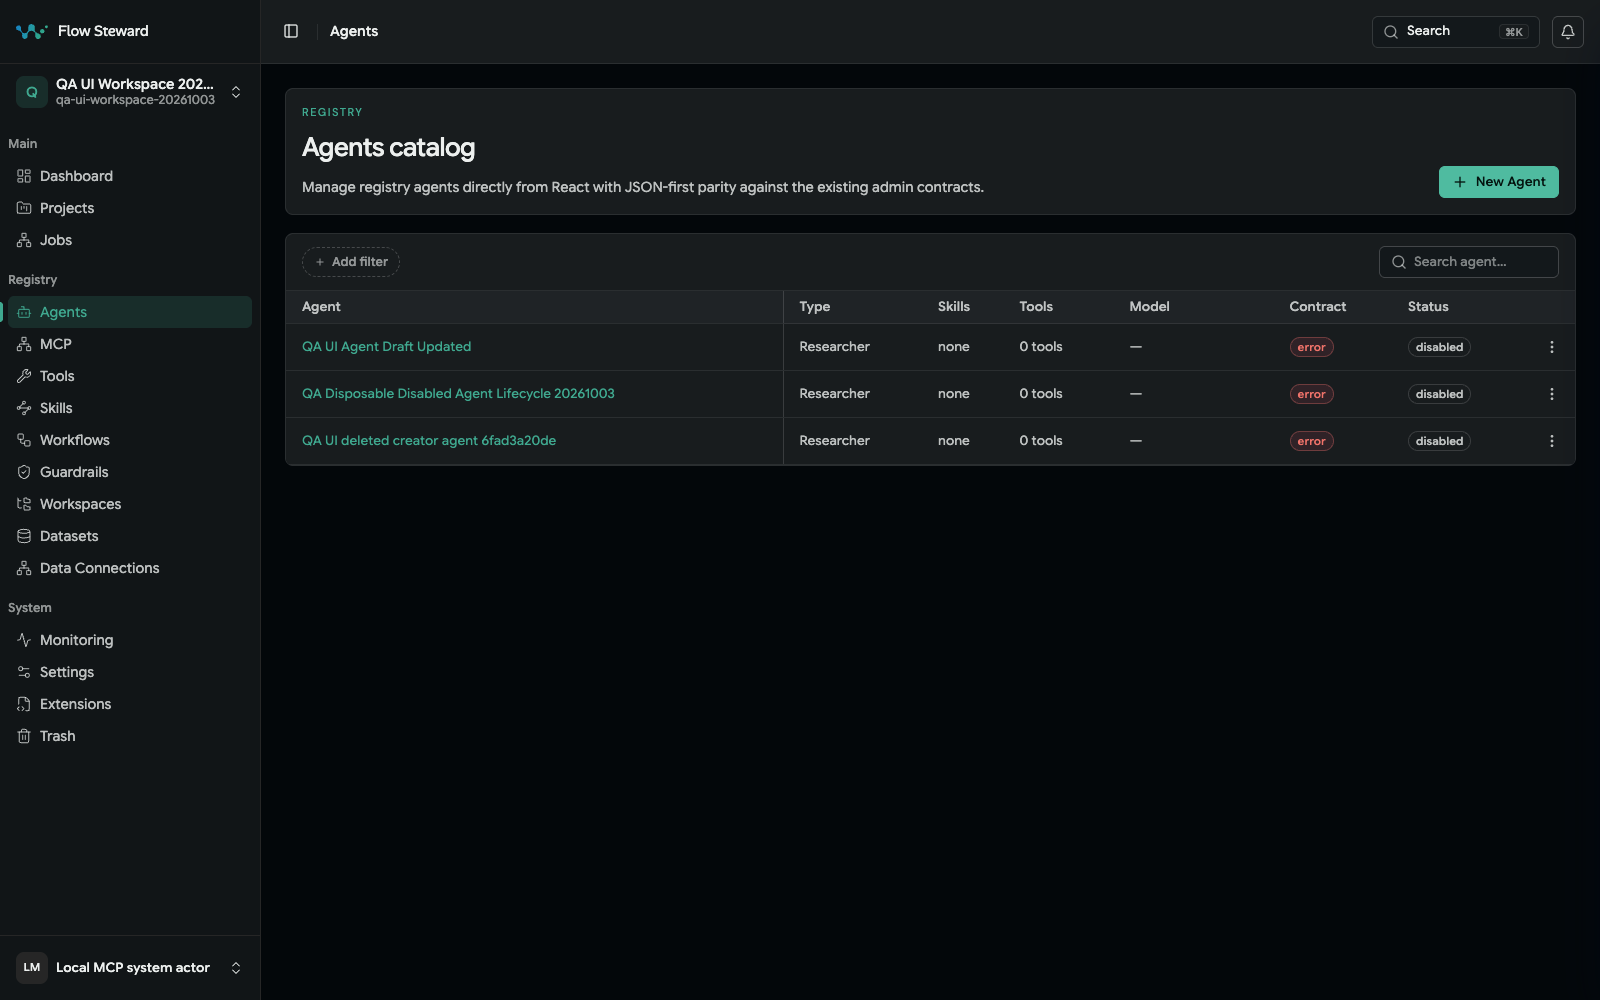Open Settings under System
The width and height of the screenshot is (1600, 1000).
(130, 672)
